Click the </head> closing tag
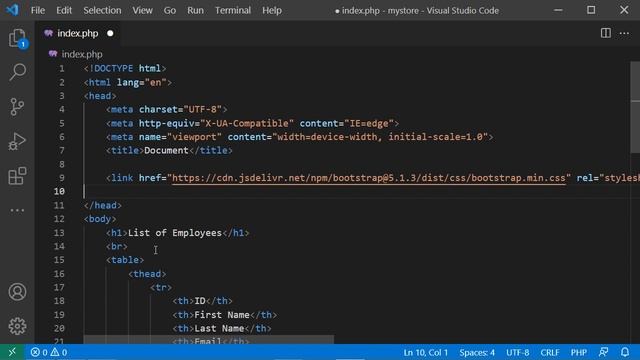 (x=102, y=205)
